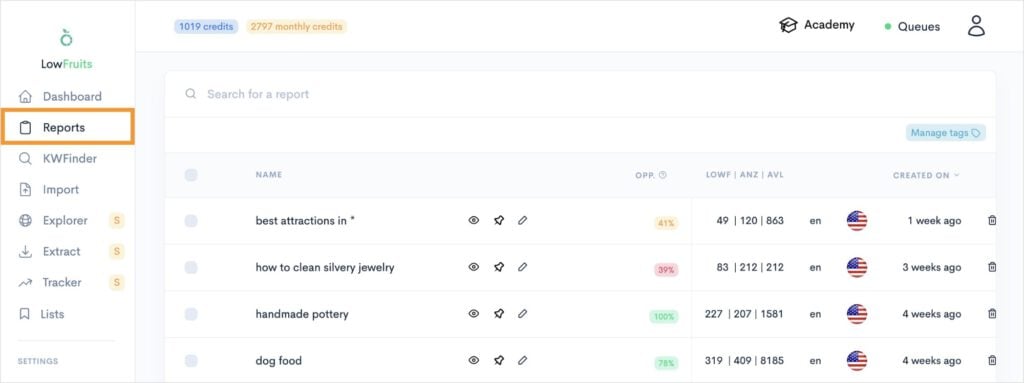
Task: Open the Dashboard menu item
Action: tap(72, 97)
